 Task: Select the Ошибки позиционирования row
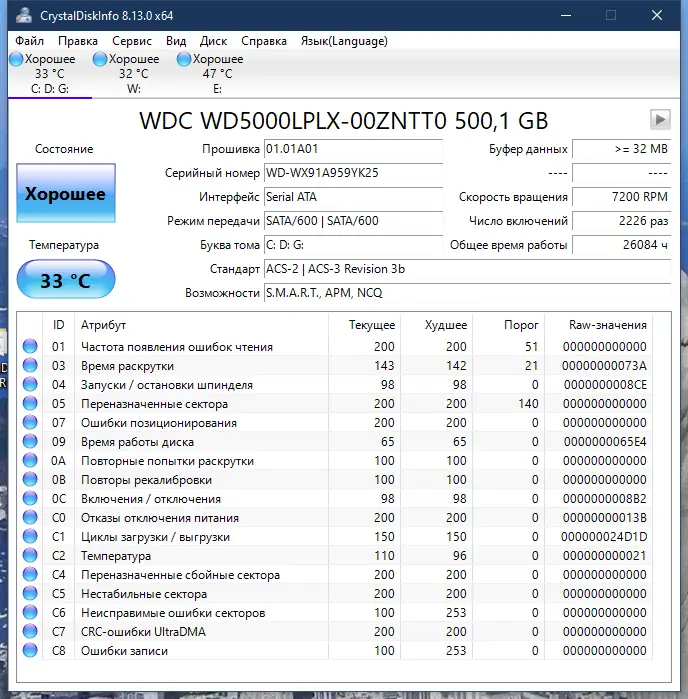pos(334,423)
